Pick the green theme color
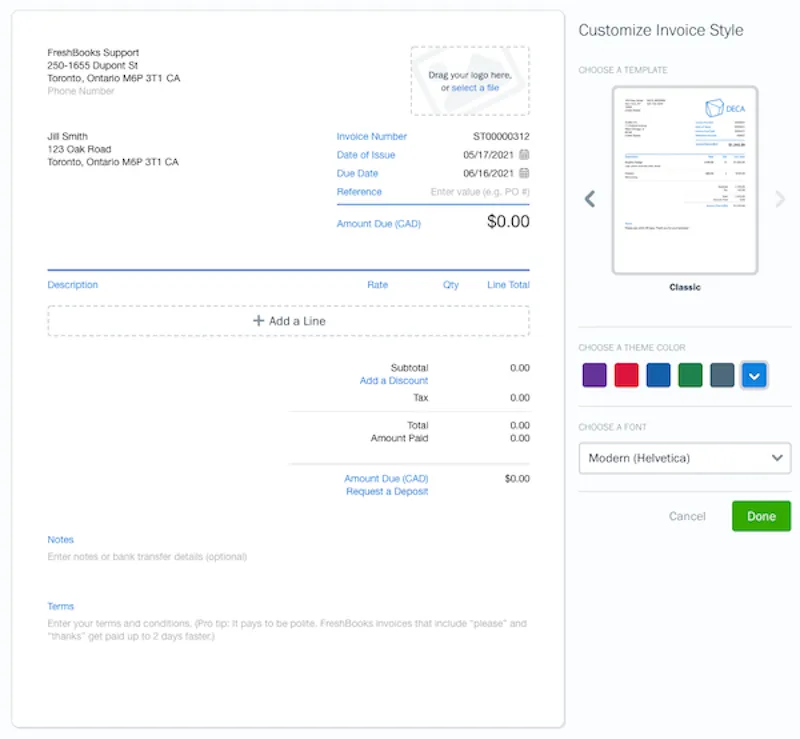The height and width of the screenshot is (739, 800). [x=690, y=375]
